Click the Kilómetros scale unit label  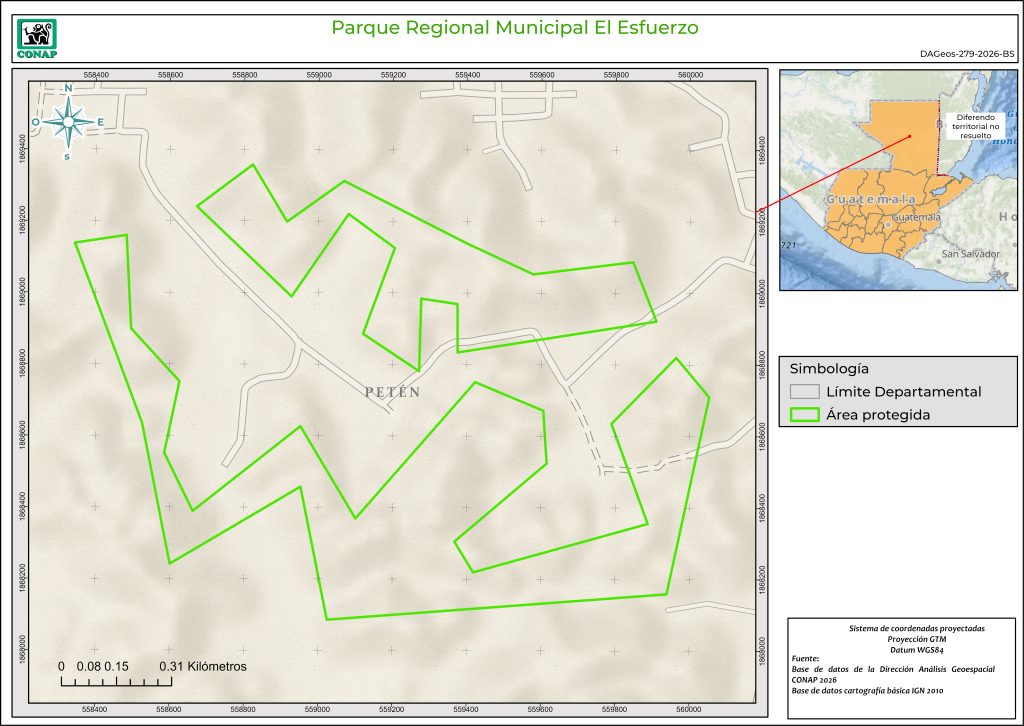coord(214,666)
